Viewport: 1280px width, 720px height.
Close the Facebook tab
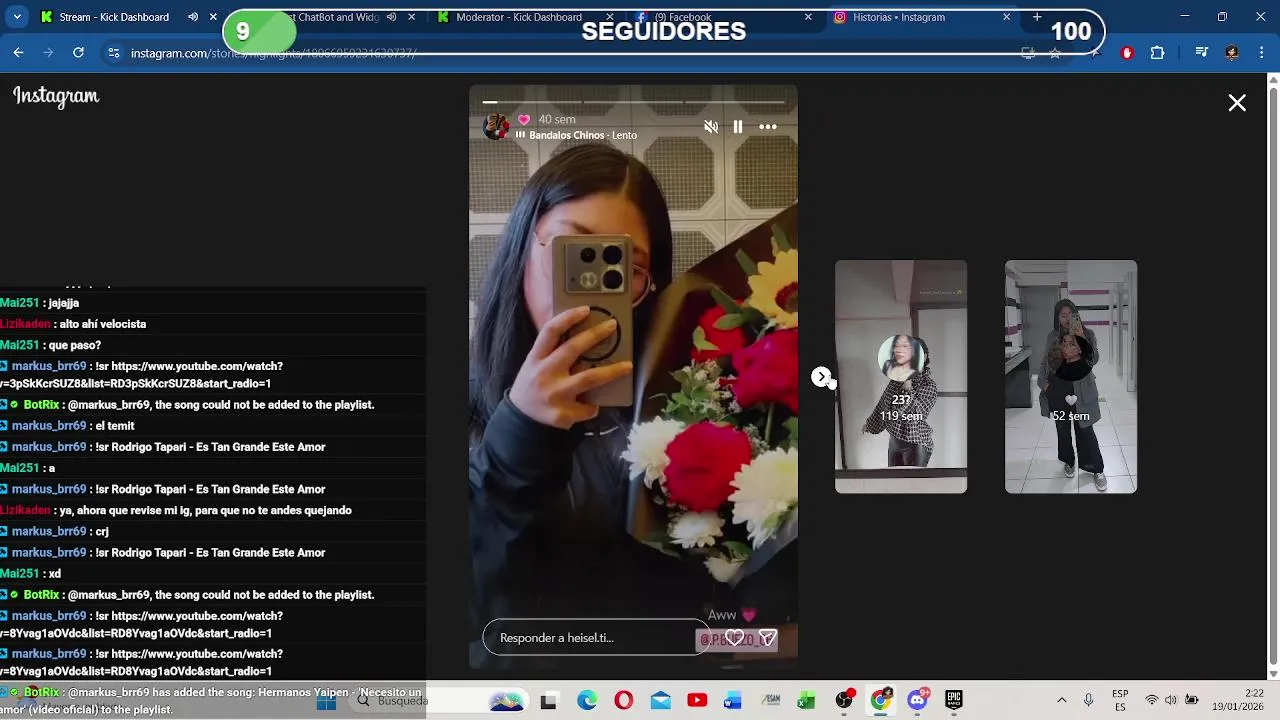pyautogui.click(x=808, y=17)
